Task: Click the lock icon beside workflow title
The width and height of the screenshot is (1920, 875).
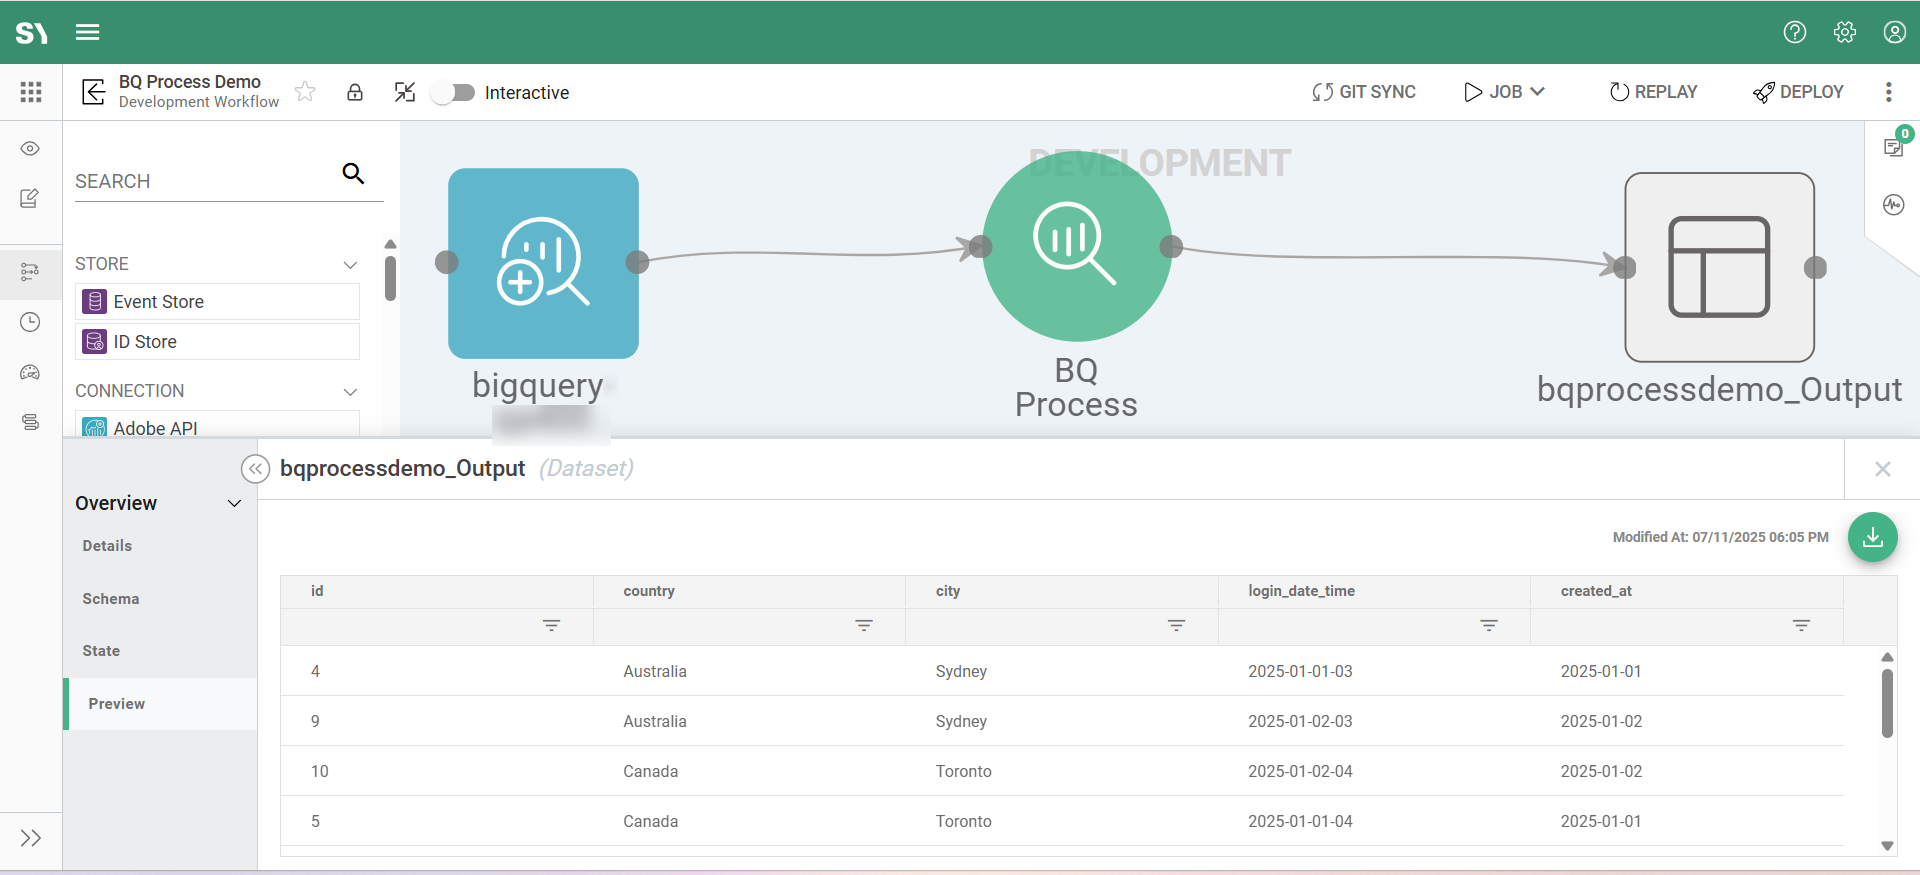Action: click(x=355, y=93)
